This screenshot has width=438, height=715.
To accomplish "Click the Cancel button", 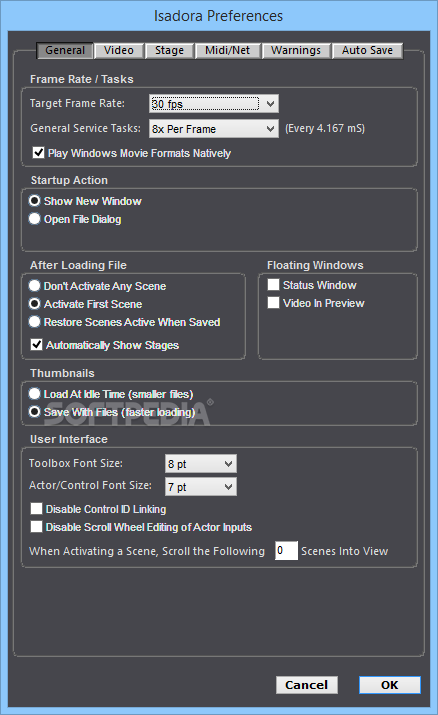I will click(x=307, y=685).
